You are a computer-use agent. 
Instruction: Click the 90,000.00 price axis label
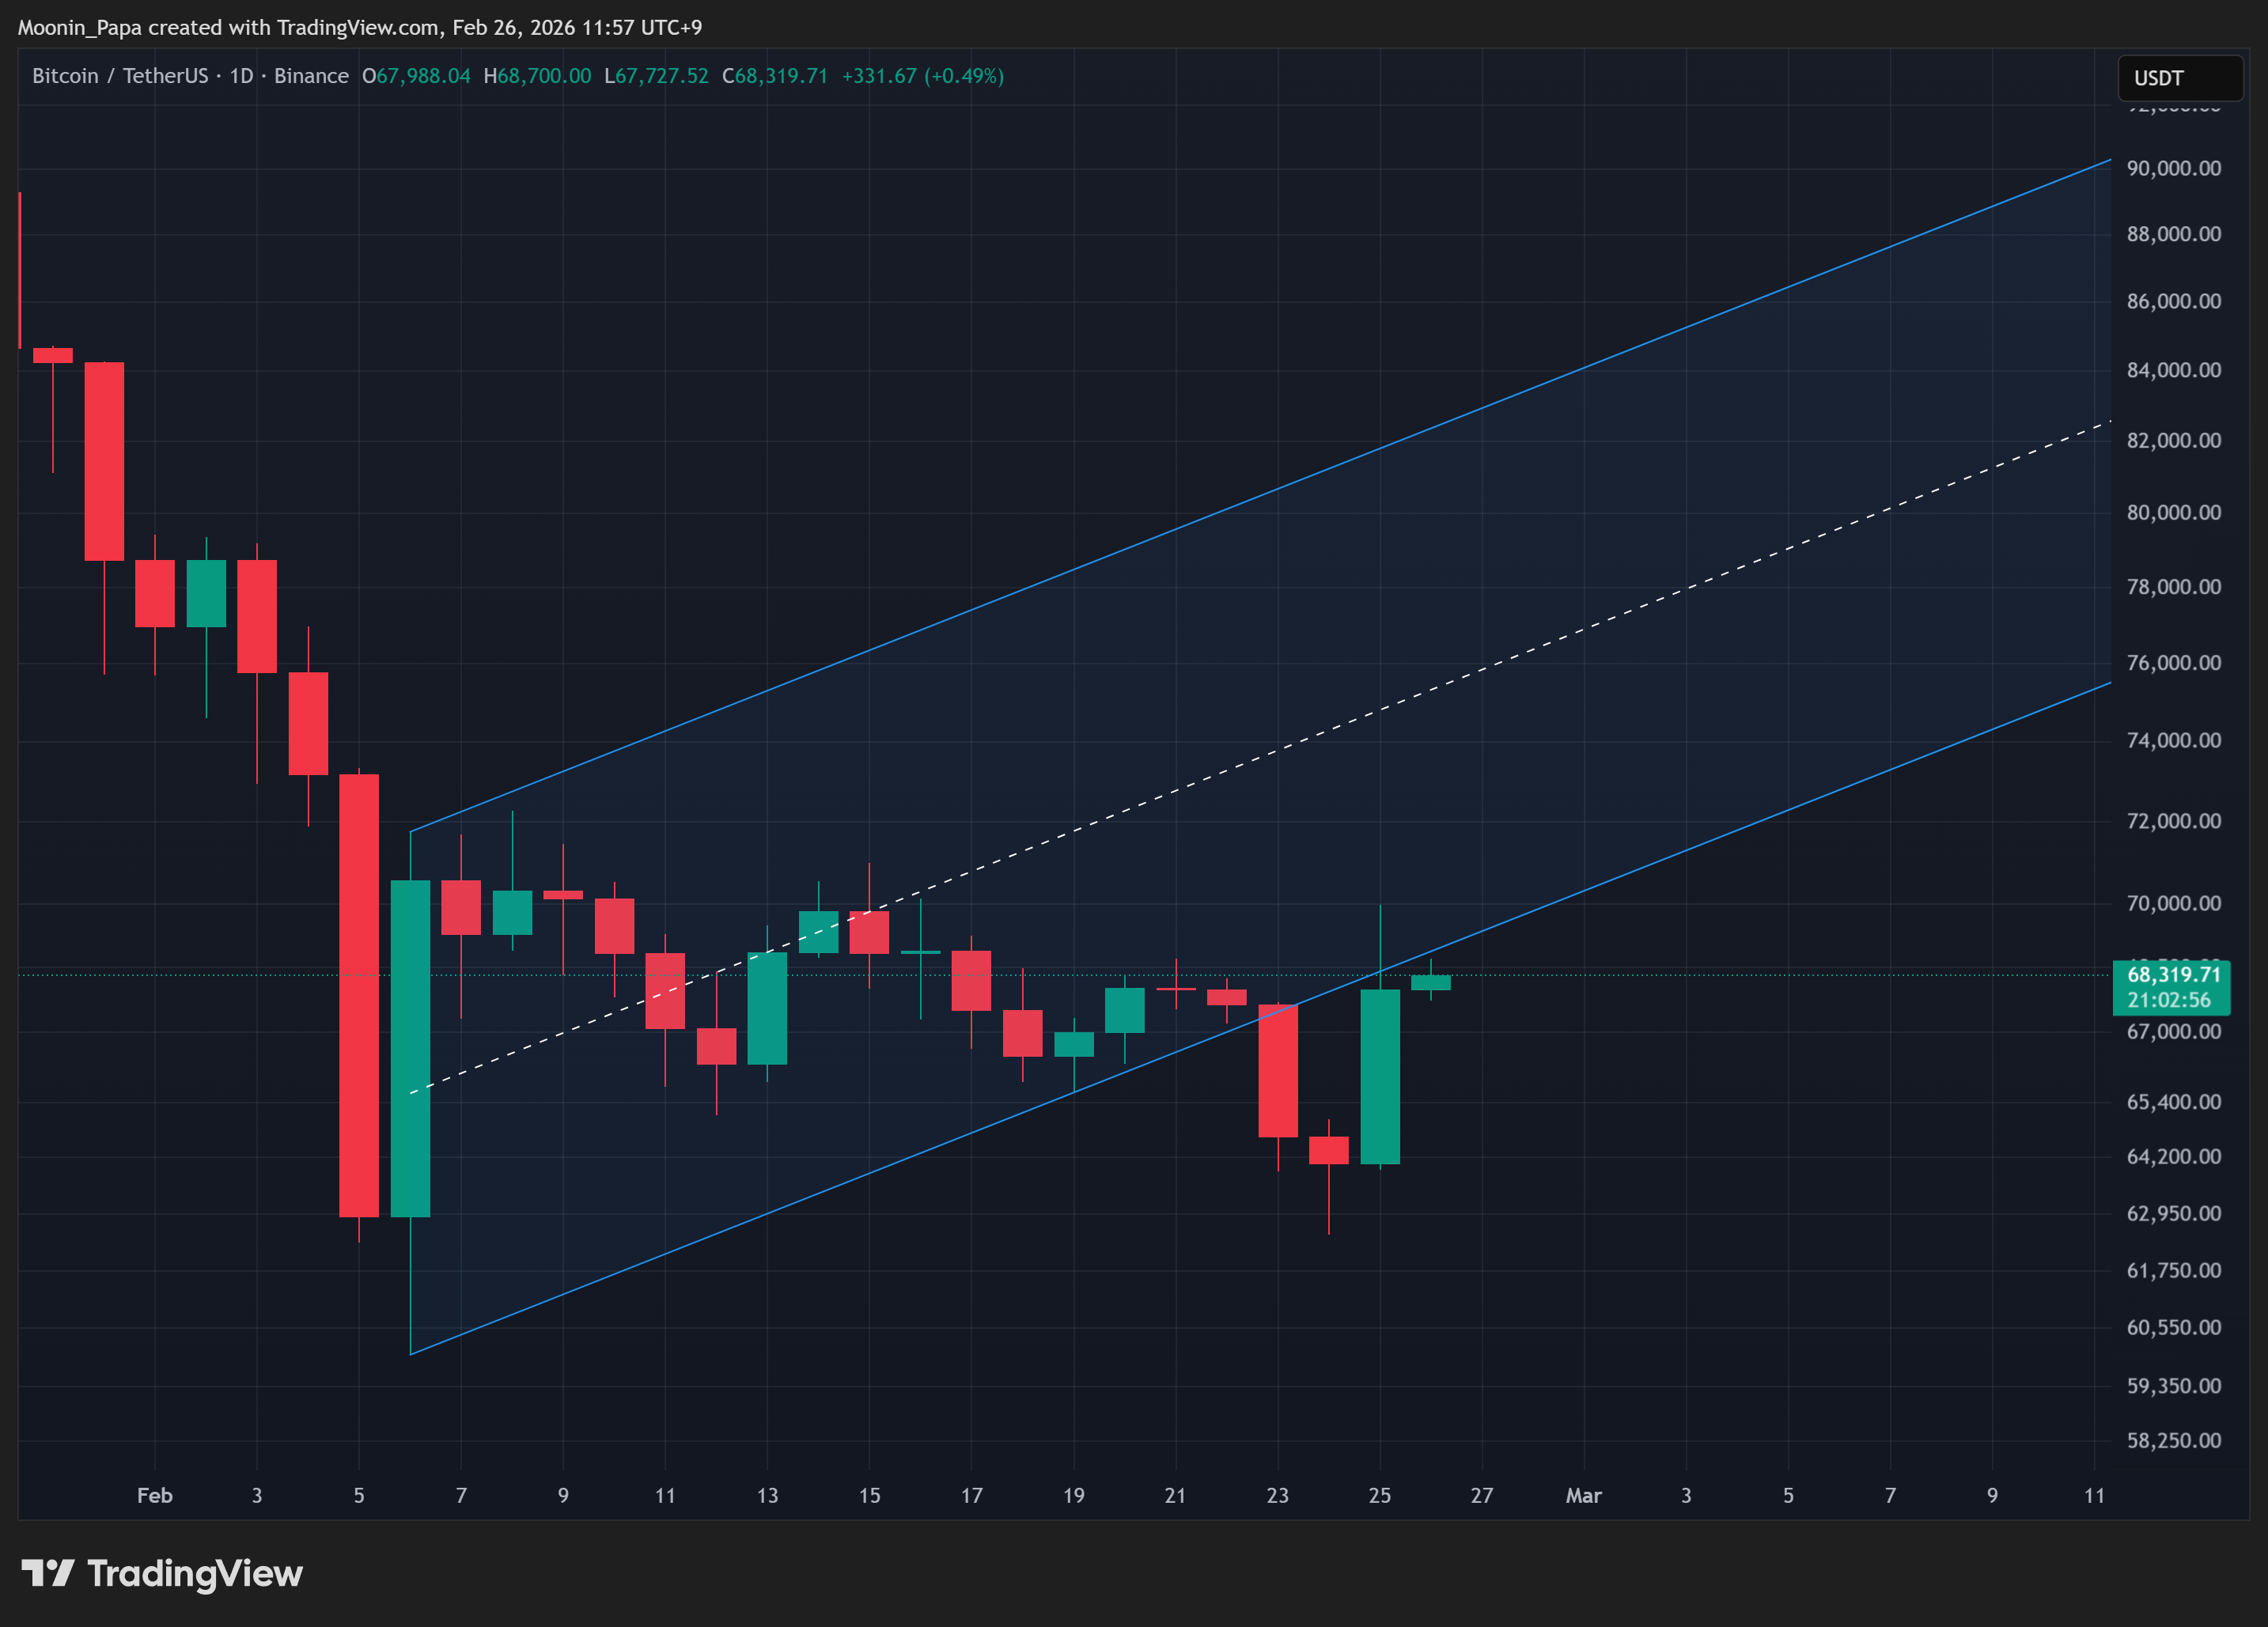click(x=2173, y=168)
